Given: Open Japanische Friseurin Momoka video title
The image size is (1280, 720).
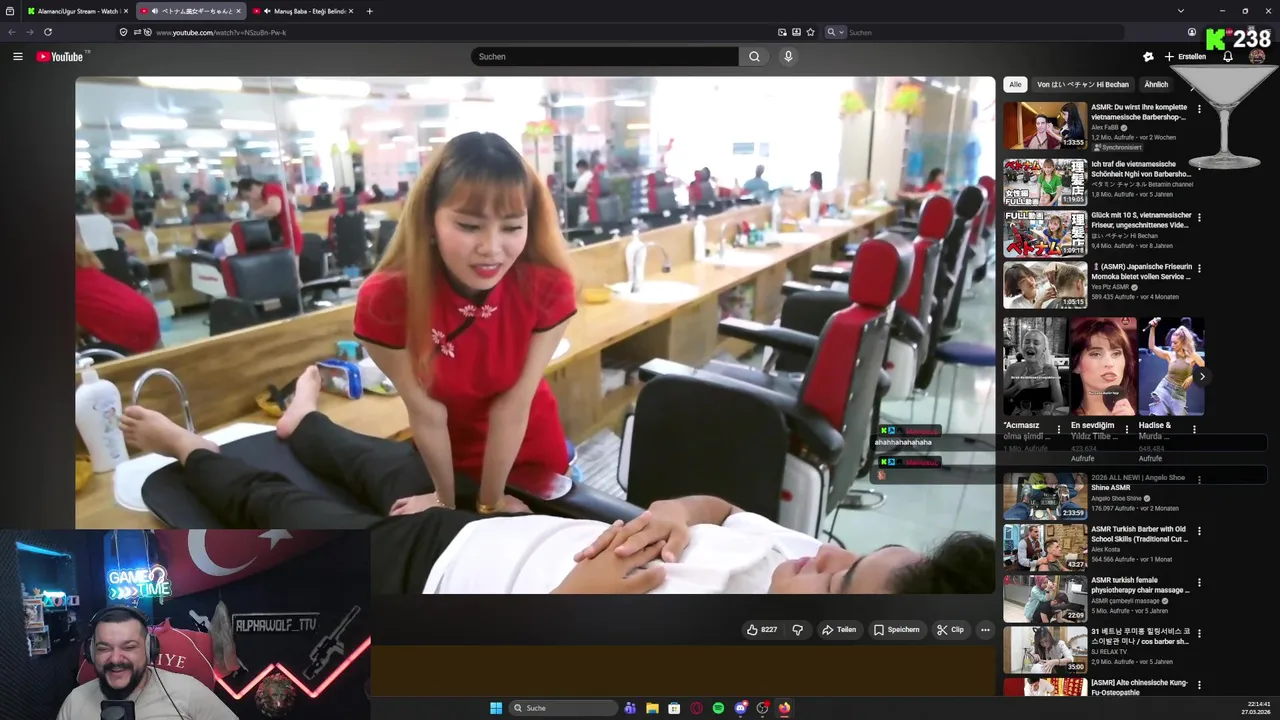Looking at the screenshot, I should 1141,272.
